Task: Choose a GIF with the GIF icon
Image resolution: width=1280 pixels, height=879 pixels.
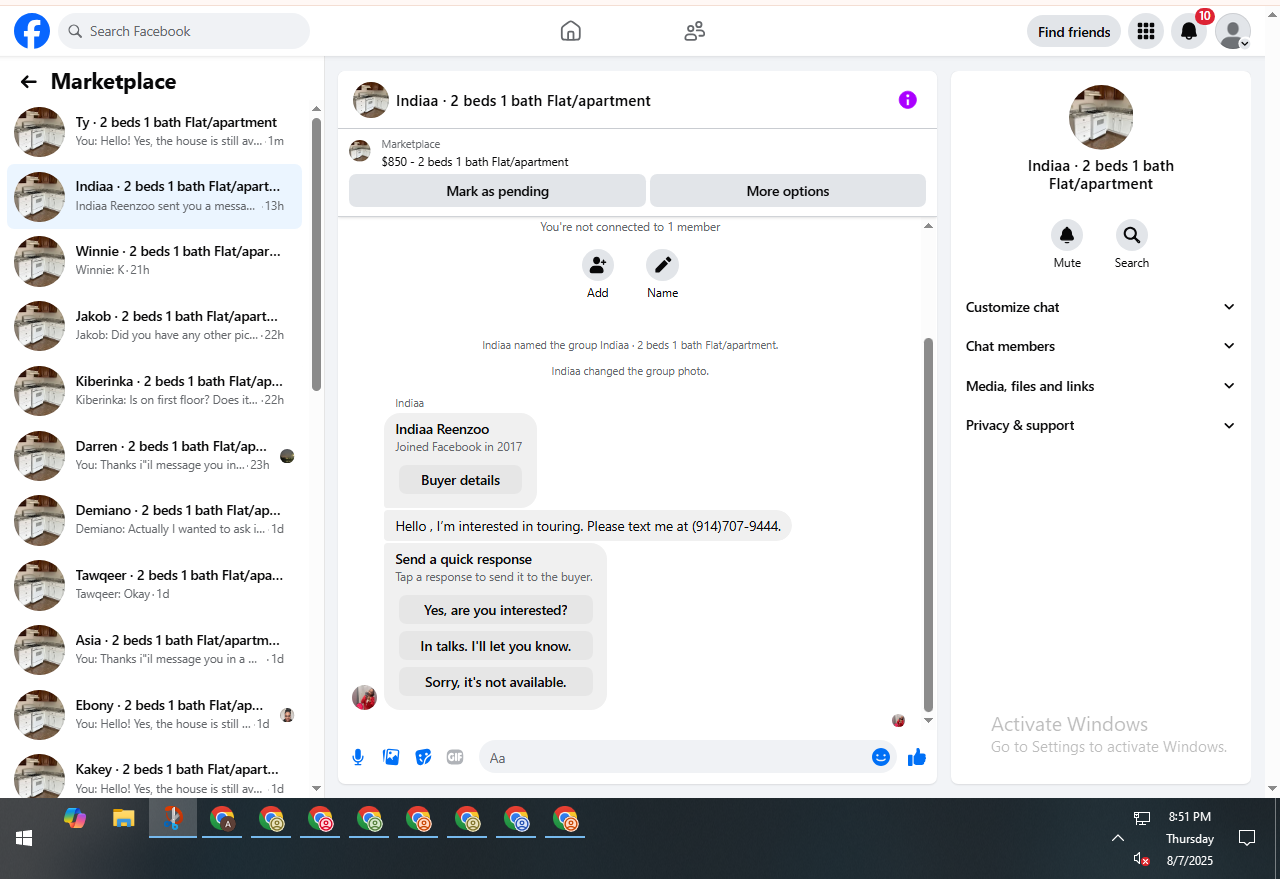Action: (x=455, y=757)
